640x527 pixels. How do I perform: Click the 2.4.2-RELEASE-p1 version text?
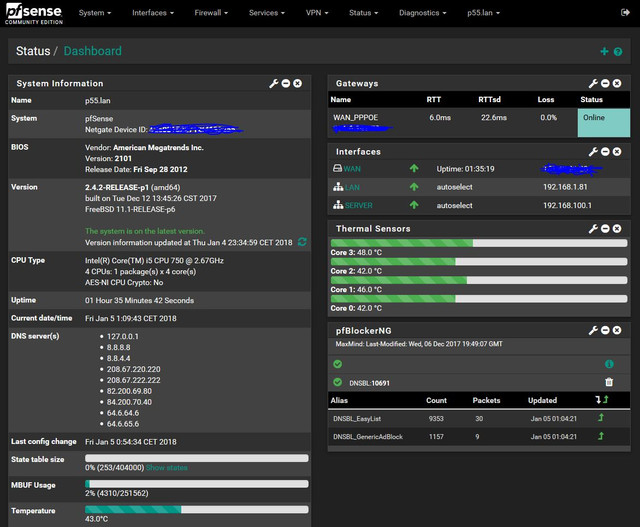pos(117,187)
